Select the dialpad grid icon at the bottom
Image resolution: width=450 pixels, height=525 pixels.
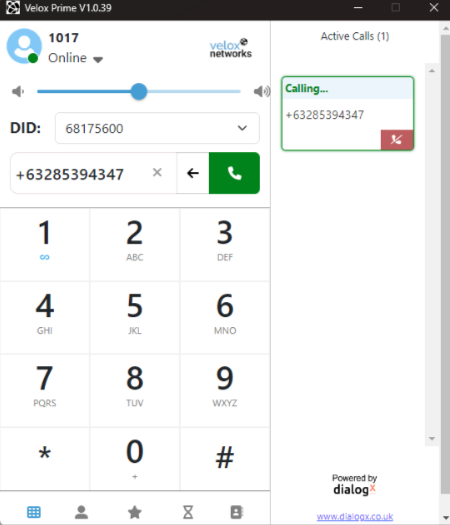(34, 512)
